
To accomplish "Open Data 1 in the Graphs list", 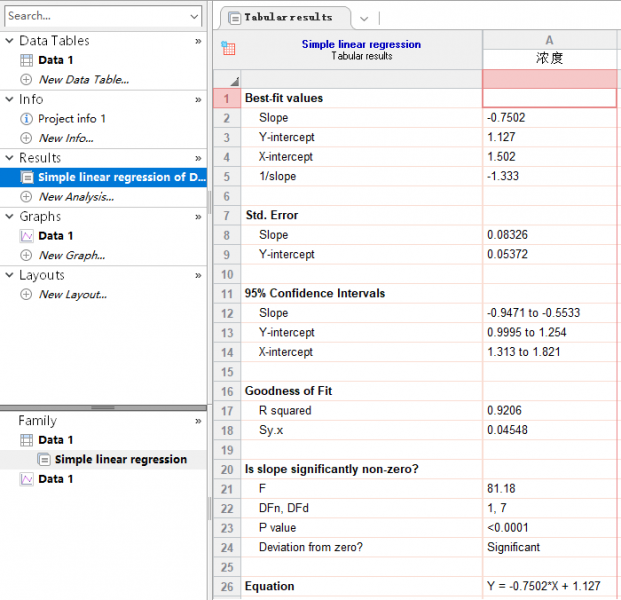I will [56, 236].
